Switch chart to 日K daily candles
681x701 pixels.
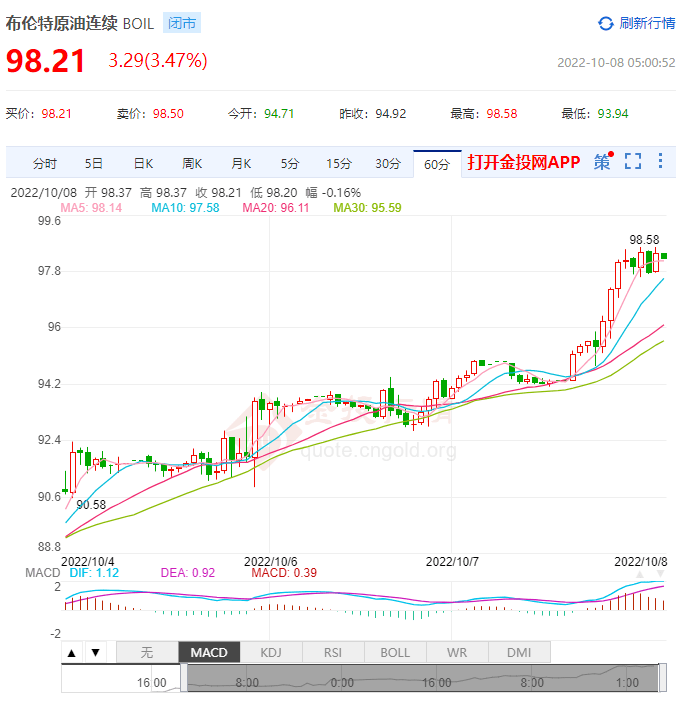tap(143, 163)
